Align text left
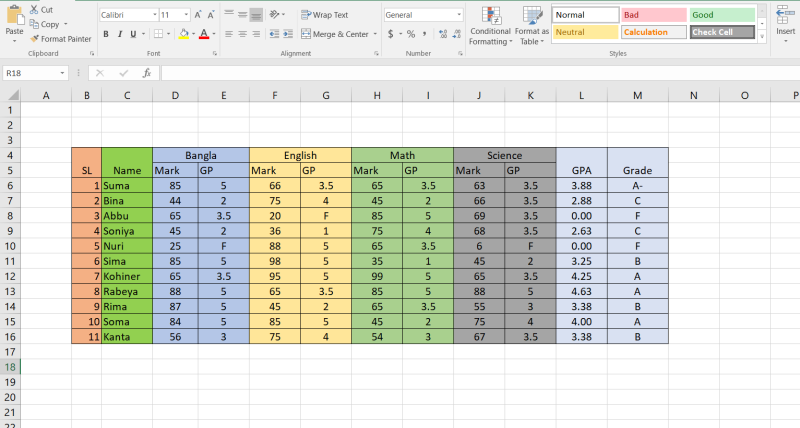 (x=229, y=34)
